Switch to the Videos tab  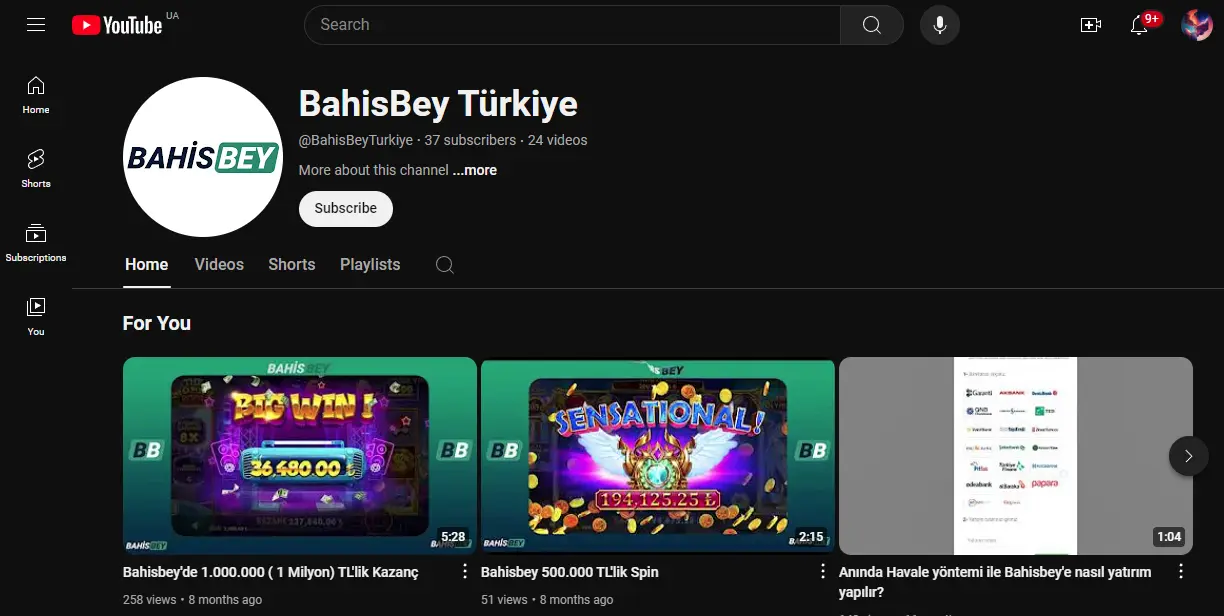[x=219, y=265]
